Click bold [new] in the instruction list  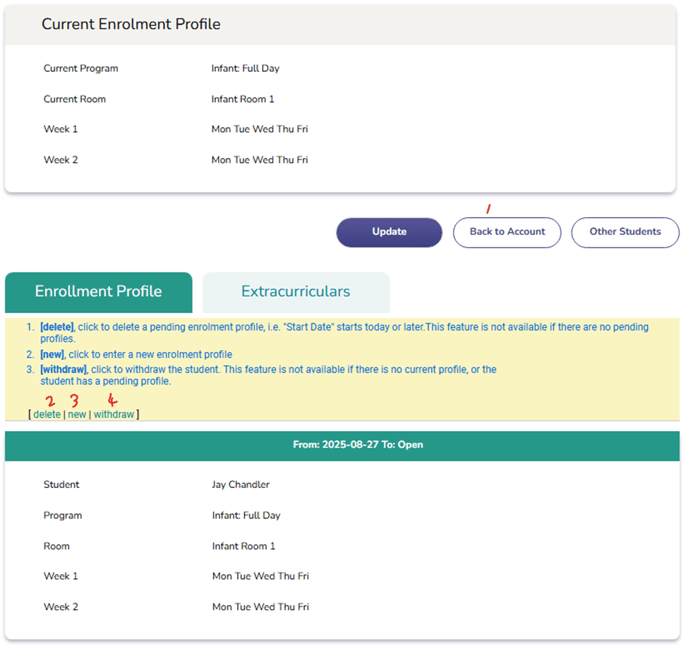[52, 354]
